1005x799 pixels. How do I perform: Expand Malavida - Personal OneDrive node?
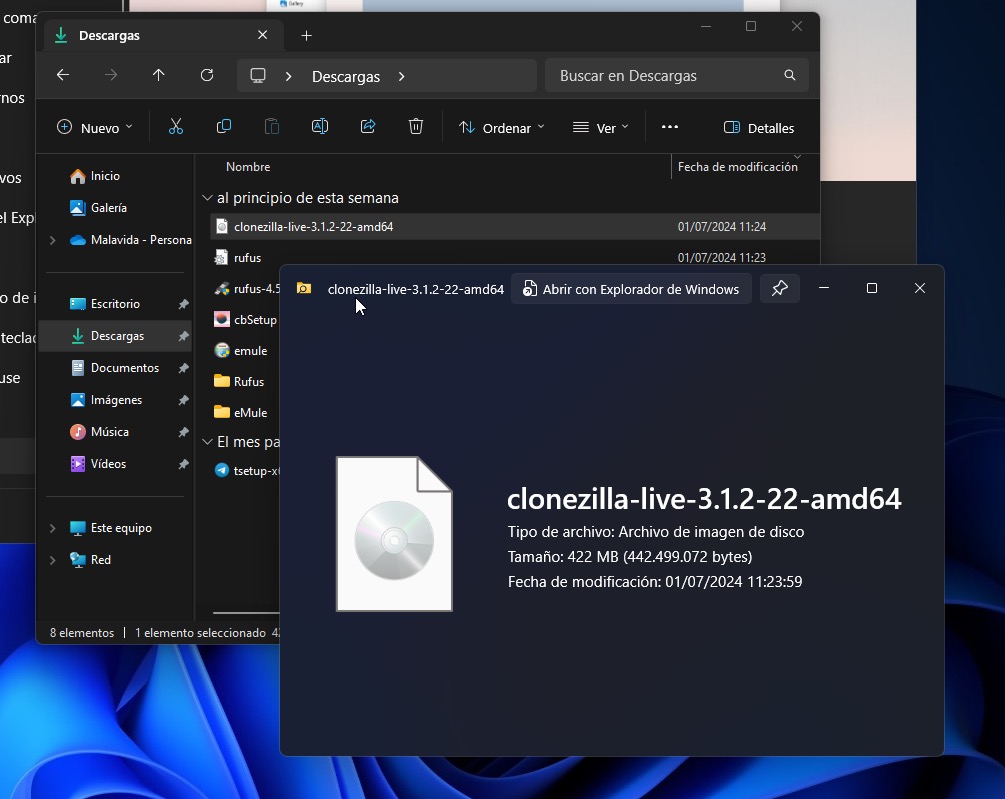coord(53,240)
